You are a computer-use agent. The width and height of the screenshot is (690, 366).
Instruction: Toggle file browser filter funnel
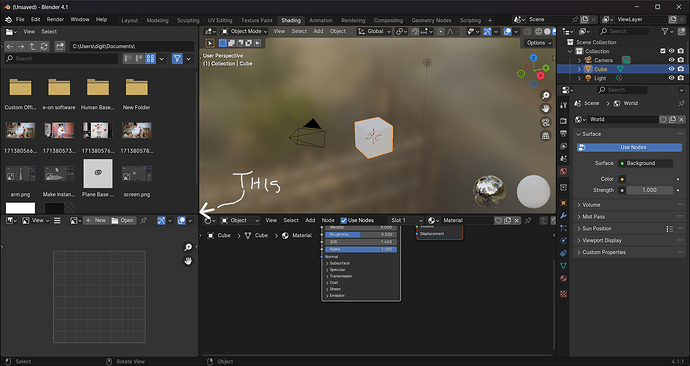click(177, 59)
